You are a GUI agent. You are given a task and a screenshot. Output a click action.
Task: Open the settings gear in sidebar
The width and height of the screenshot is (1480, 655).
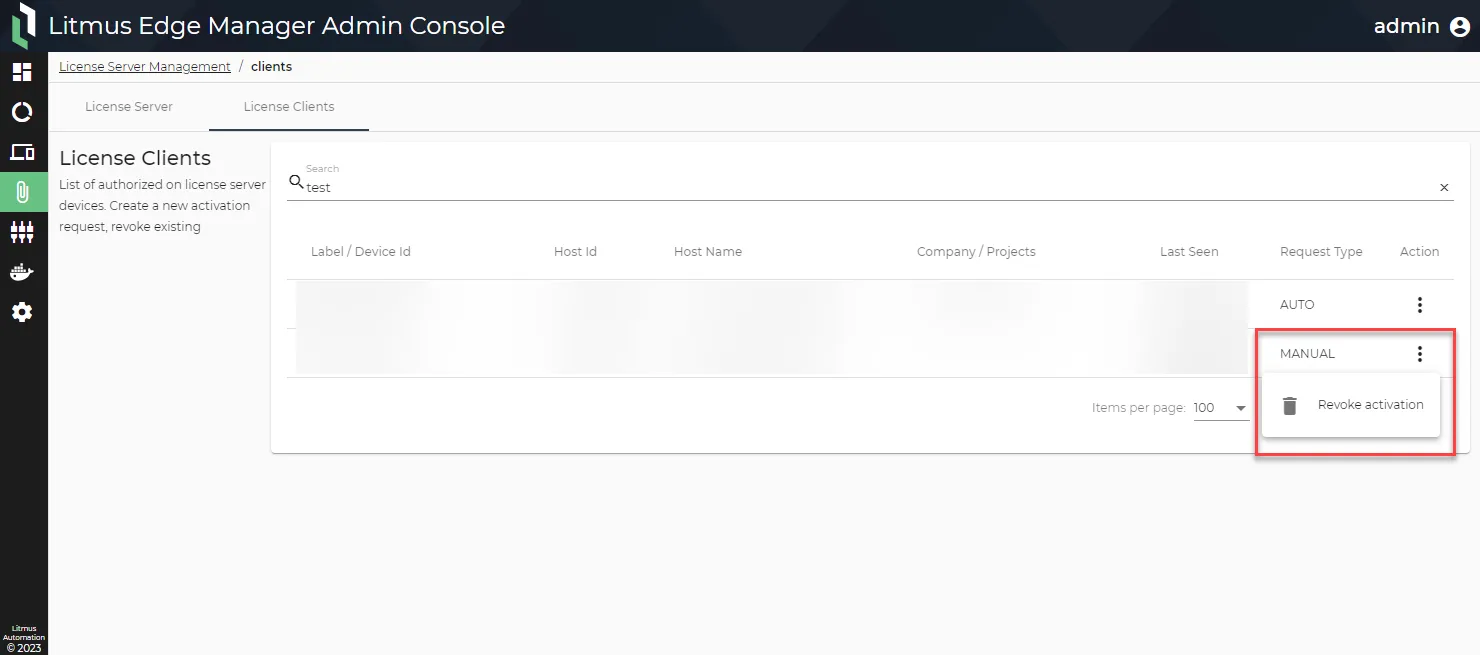pyautogui.click(x=22, y=312)
